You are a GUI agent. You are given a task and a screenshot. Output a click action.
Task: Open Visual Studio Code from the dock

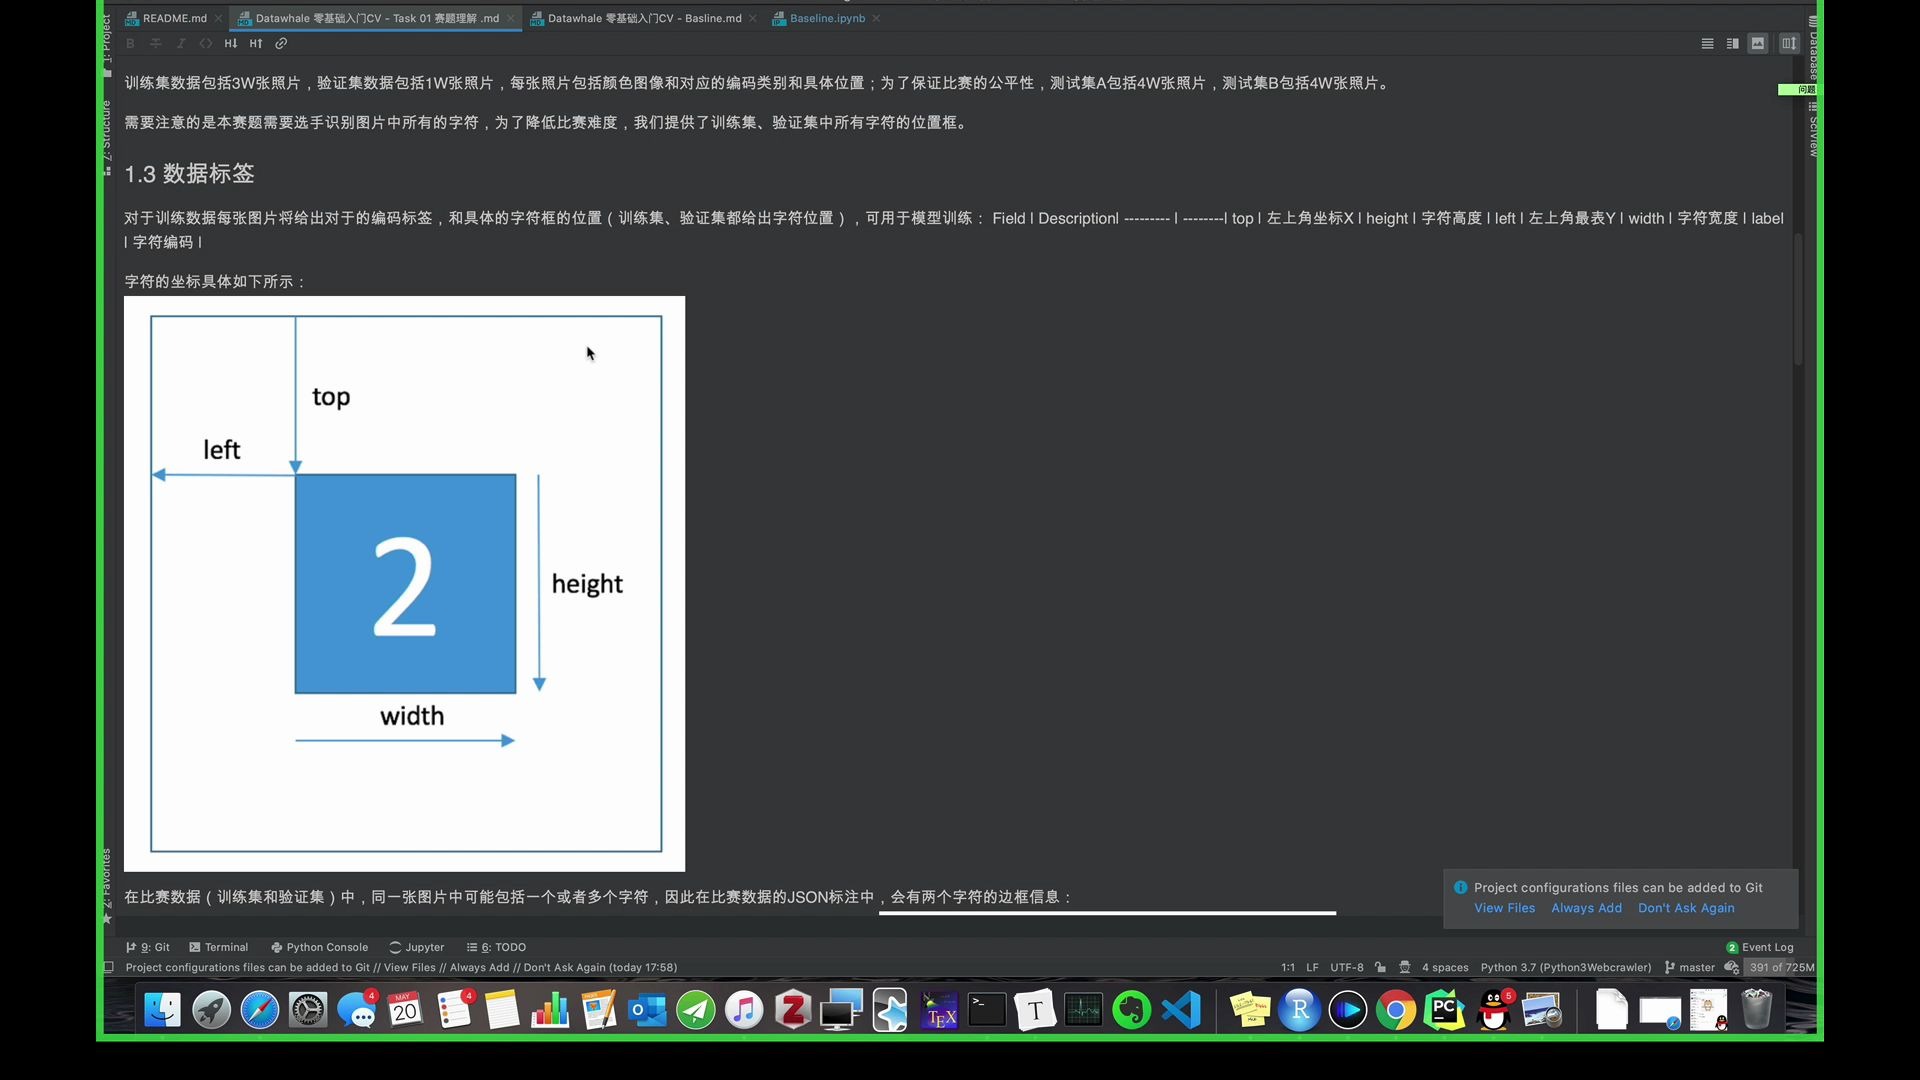coord(1181,1010)
